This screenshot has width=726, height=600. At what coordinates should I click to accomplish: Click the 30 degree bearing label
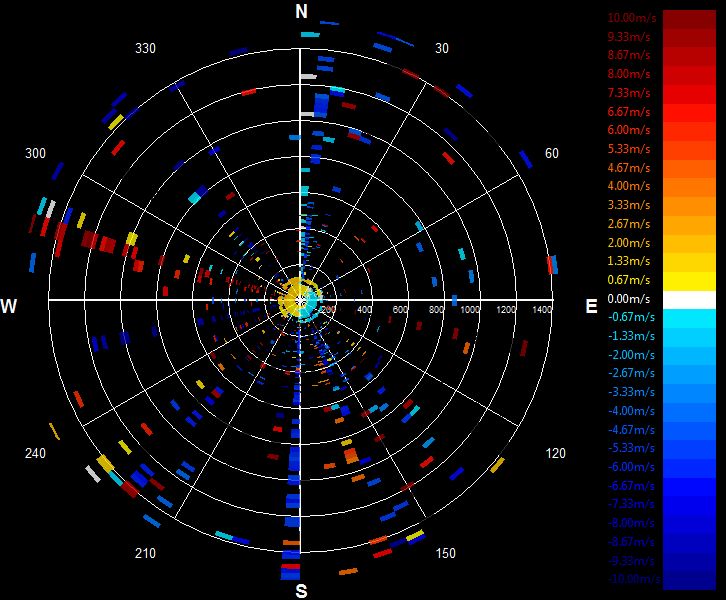coord(442,48)
